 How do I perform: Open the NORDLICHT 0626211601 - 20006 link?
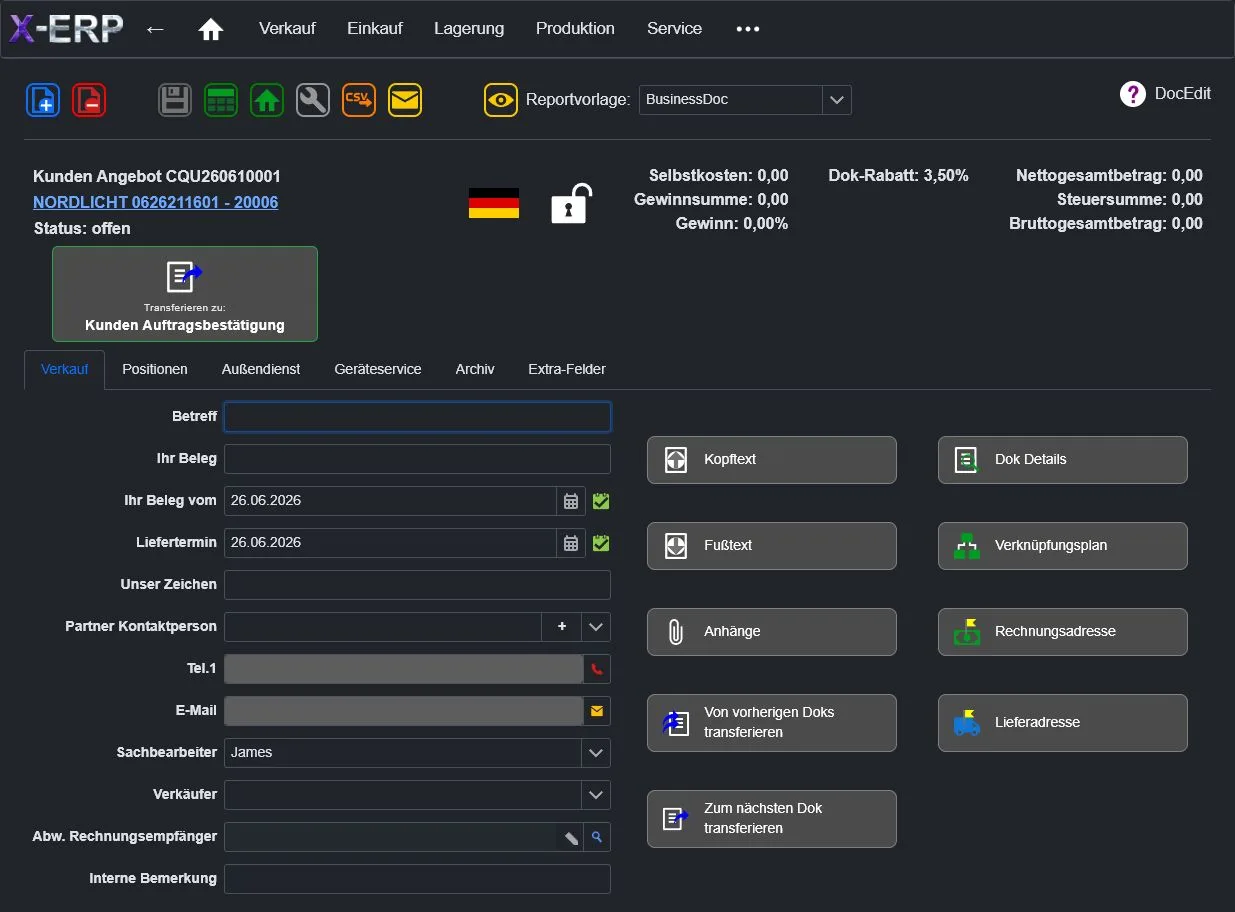[x=155, y=202]
